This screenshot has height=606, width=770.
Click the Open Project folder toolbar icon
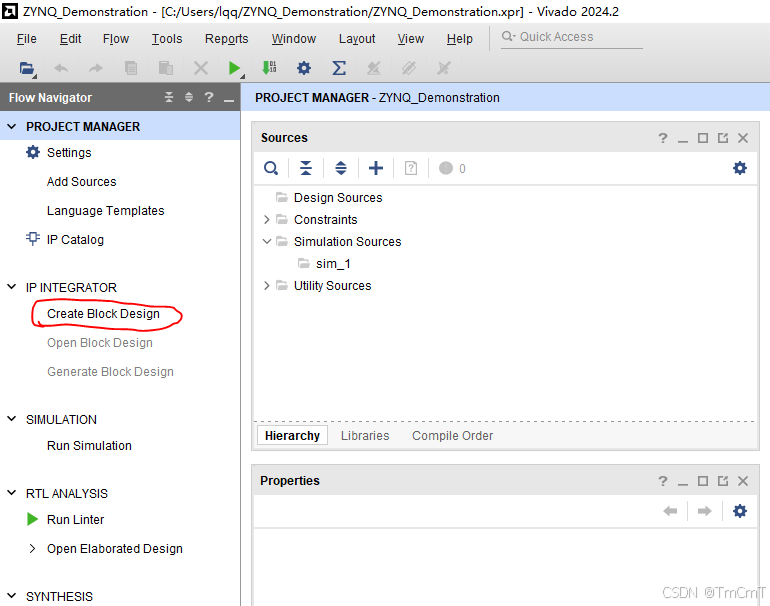(x=27, y=68)
